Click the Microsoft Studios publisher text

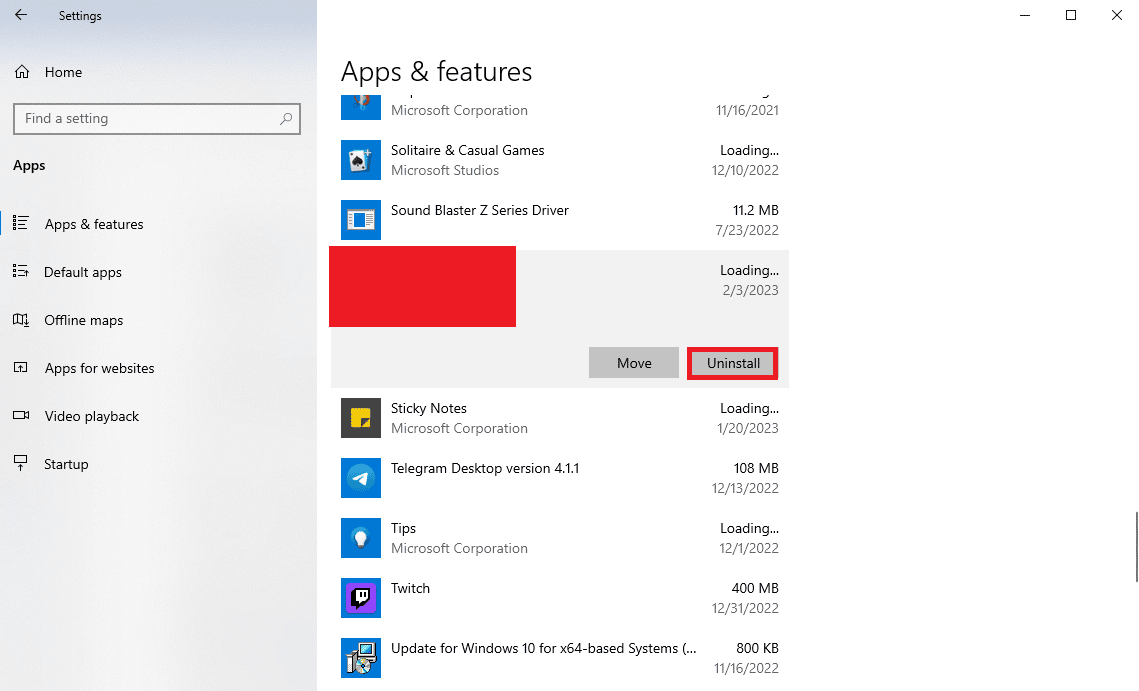pyautogui.click(x=445, y=170)
